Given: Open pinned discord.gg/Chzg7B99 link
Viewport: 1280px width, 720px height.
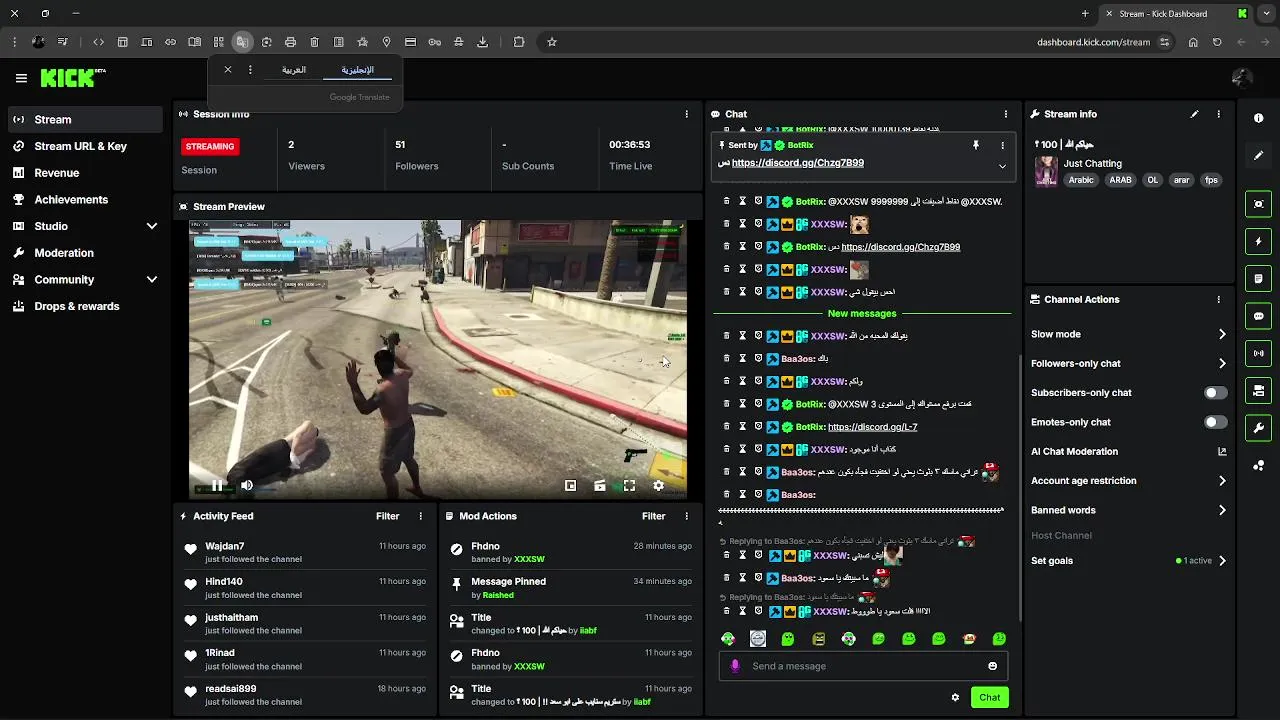Looking at the screenshot, I should click(797, 163).
